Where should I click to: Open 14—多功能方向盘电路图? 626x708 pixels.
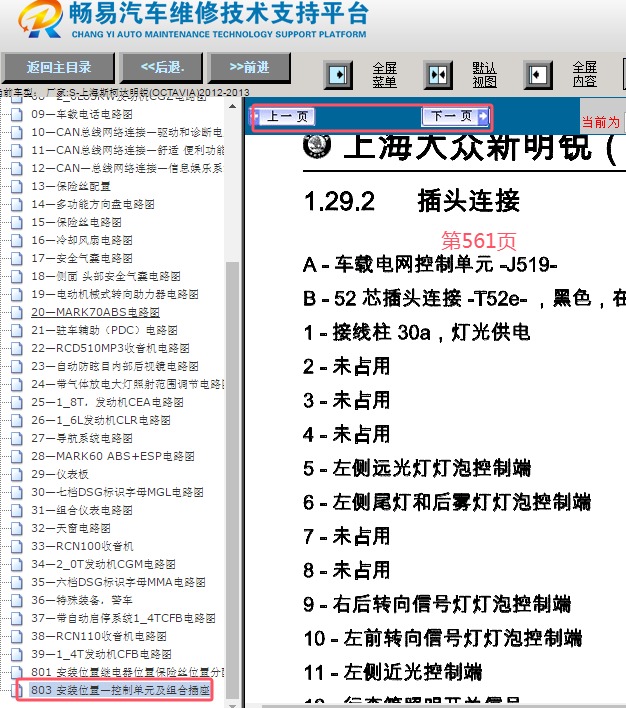[x=93, y=204]
